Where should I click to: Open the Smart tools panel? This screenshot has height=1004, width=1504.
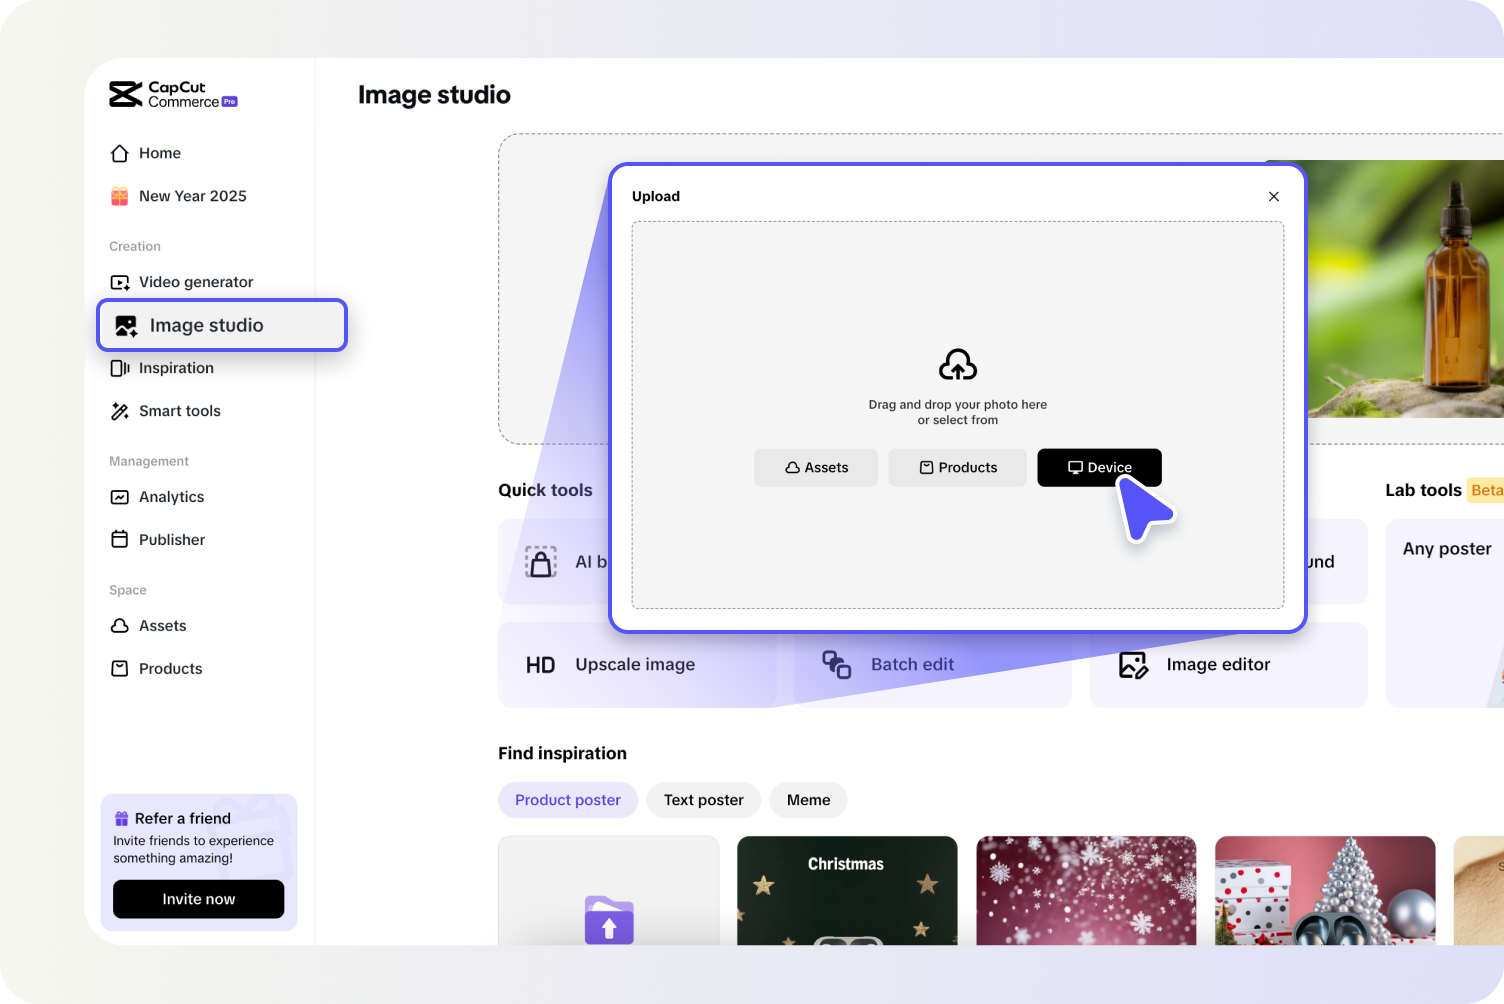coord(179,411)
